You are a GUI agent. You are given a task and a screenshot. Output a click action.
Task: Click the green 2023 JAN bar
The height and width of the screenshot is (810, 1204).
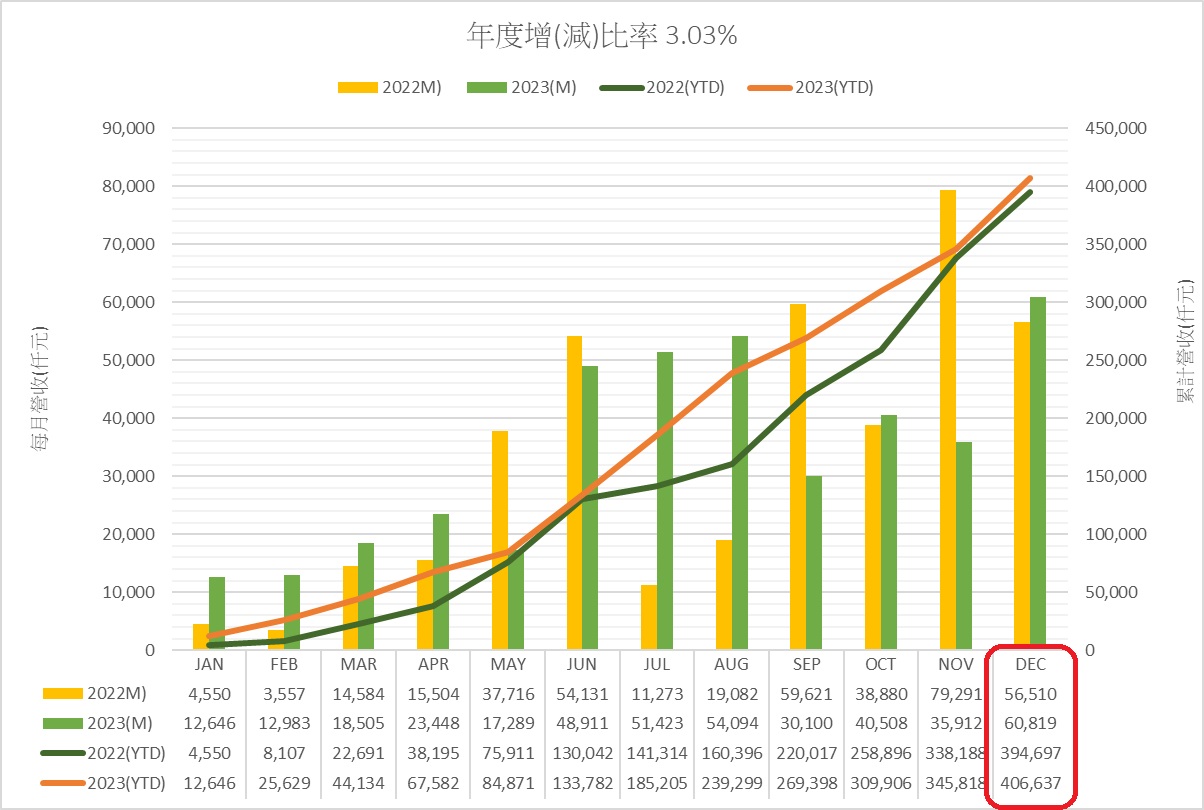[217, 612]
